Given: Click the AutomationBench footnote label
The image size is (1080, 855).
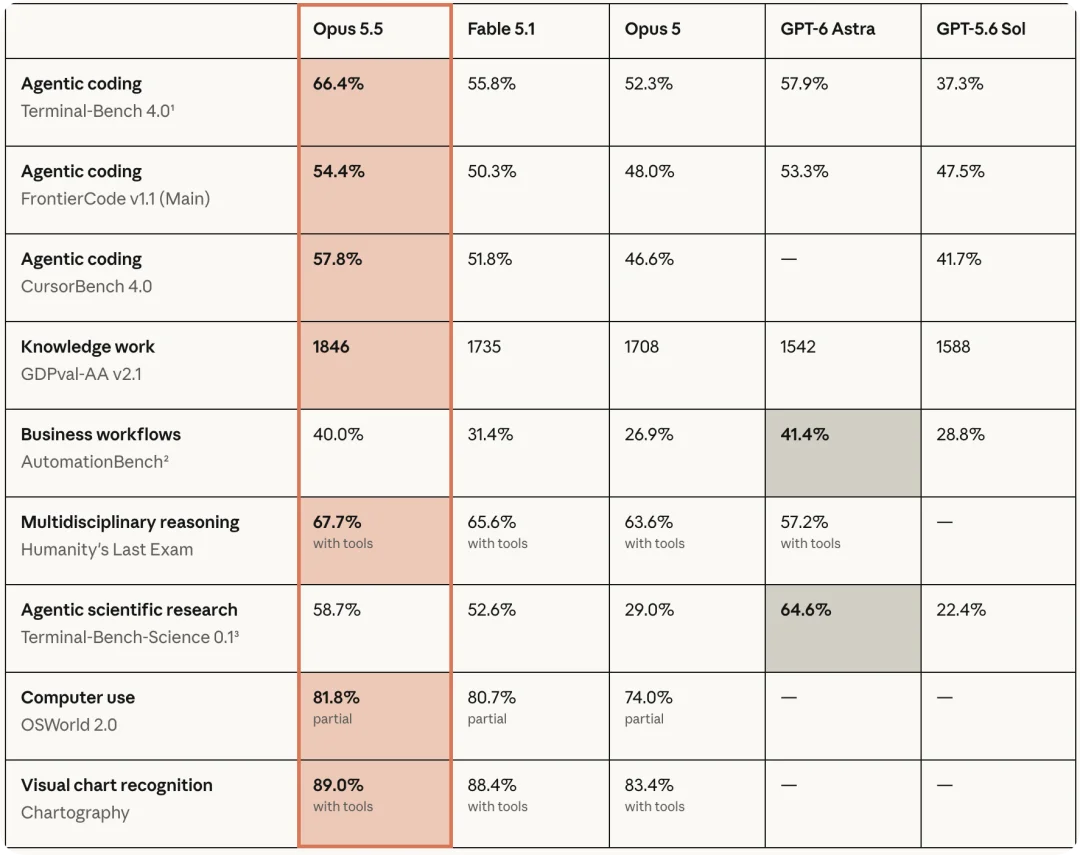Looking at the screenshot, I should (x=94, y=462).
